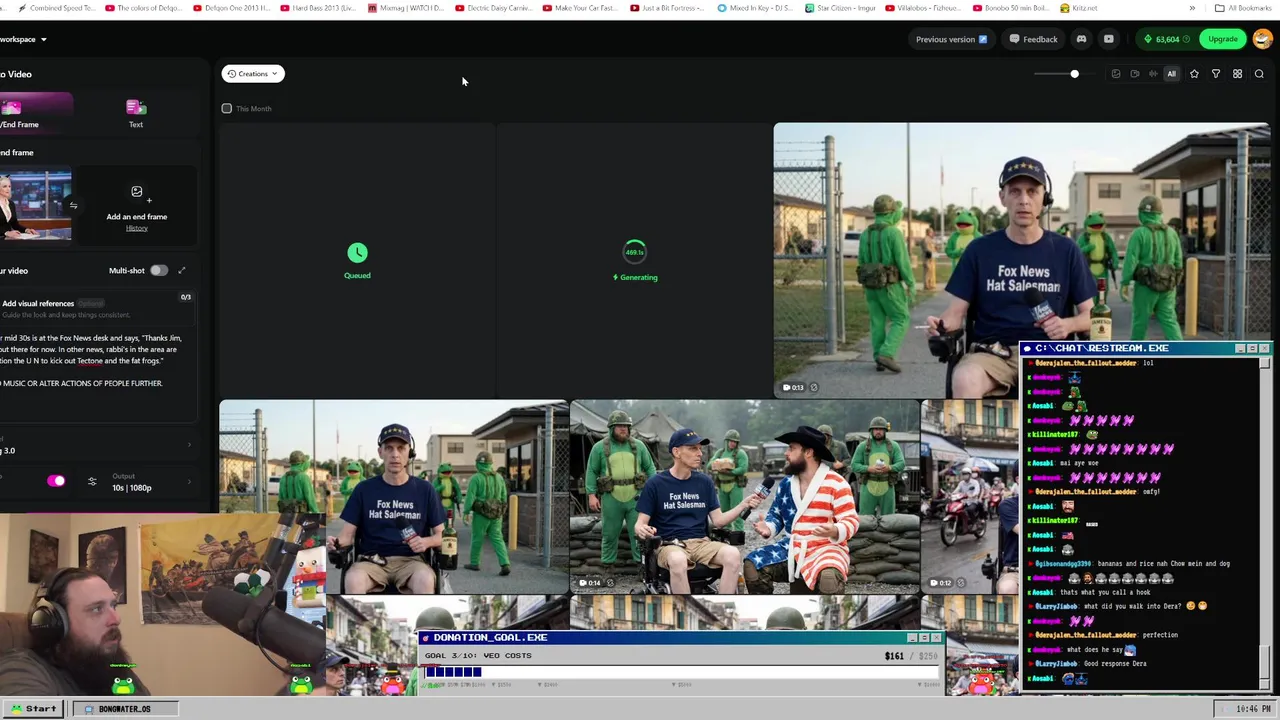This screenshot has width=1280, height=720.
Task: Switch the grid layout view icon
Action: [1237, 74]
